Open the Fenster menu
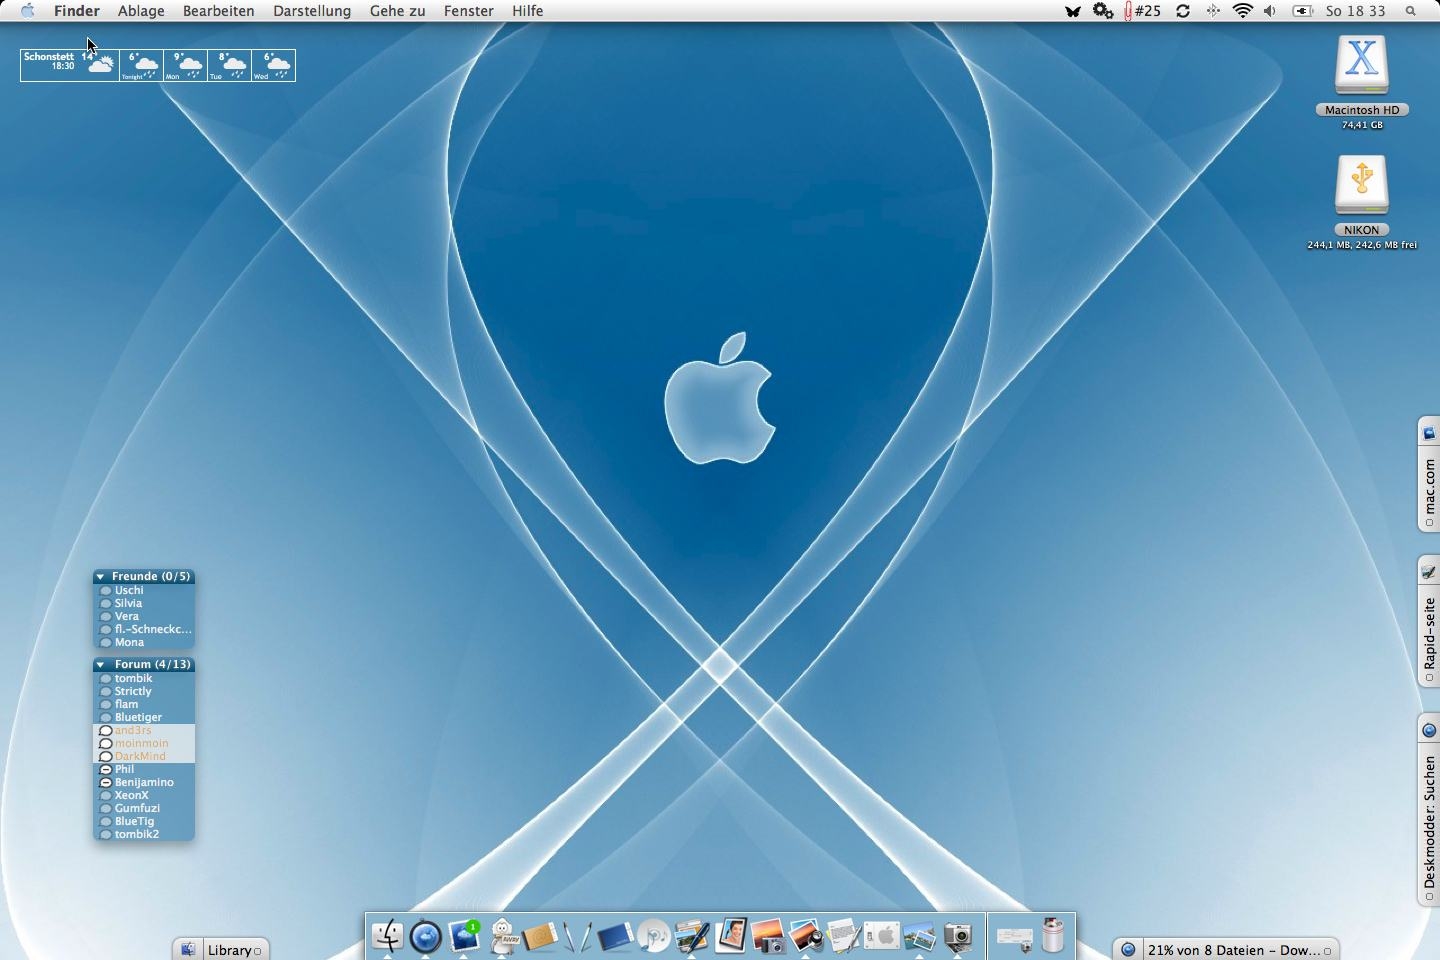The image size is (1440, 960). [469, 11]
